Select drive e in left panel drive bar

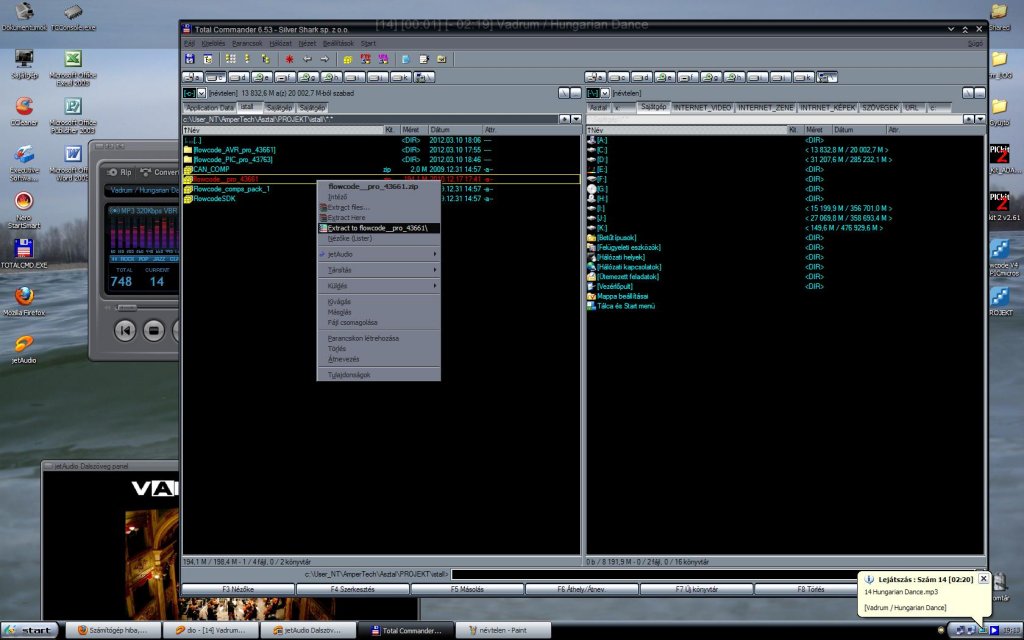(x=262, y=77)
